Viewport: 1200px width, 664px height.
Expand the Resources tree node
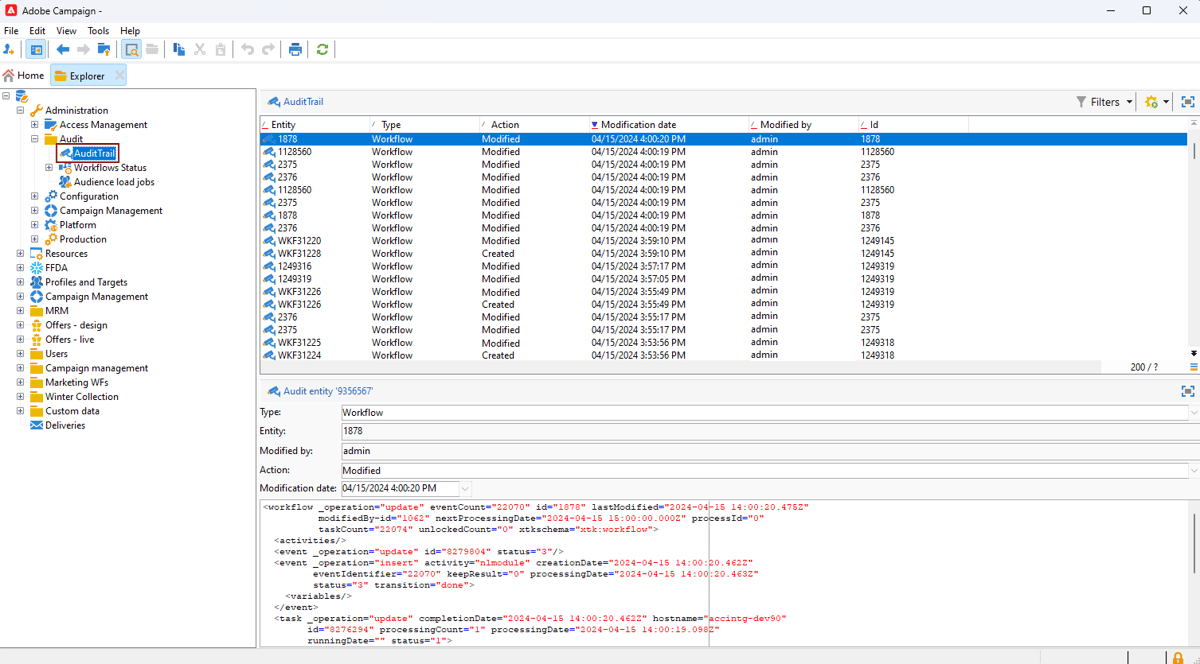point(20,253)
